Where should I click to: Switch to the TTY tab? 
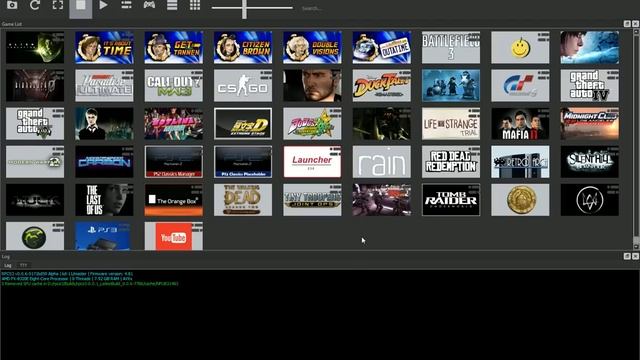[x=23, y=265]
